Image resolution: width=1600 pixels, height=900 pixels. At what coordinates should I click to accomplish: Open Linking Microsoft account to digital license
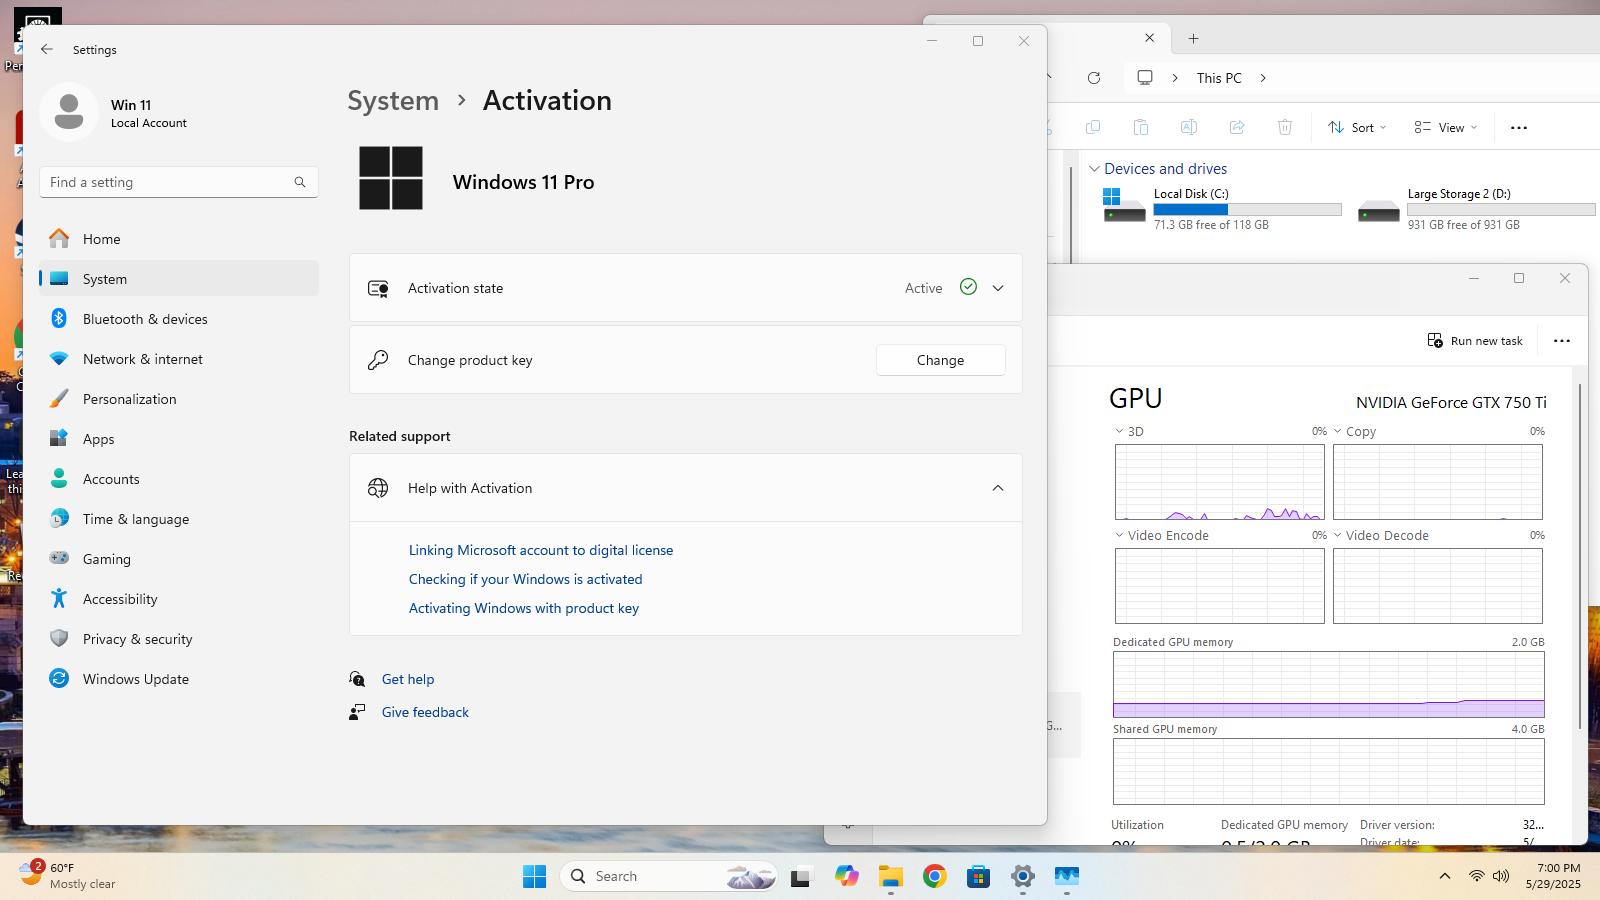click(x=541, y=550)
